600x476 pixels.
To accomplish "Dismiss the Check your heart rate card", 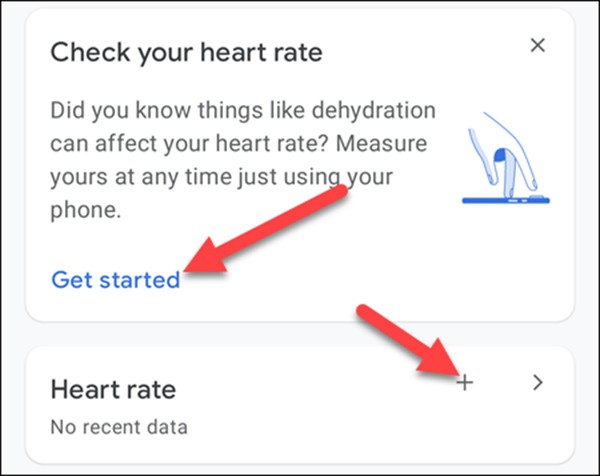I will click(538, 45).
